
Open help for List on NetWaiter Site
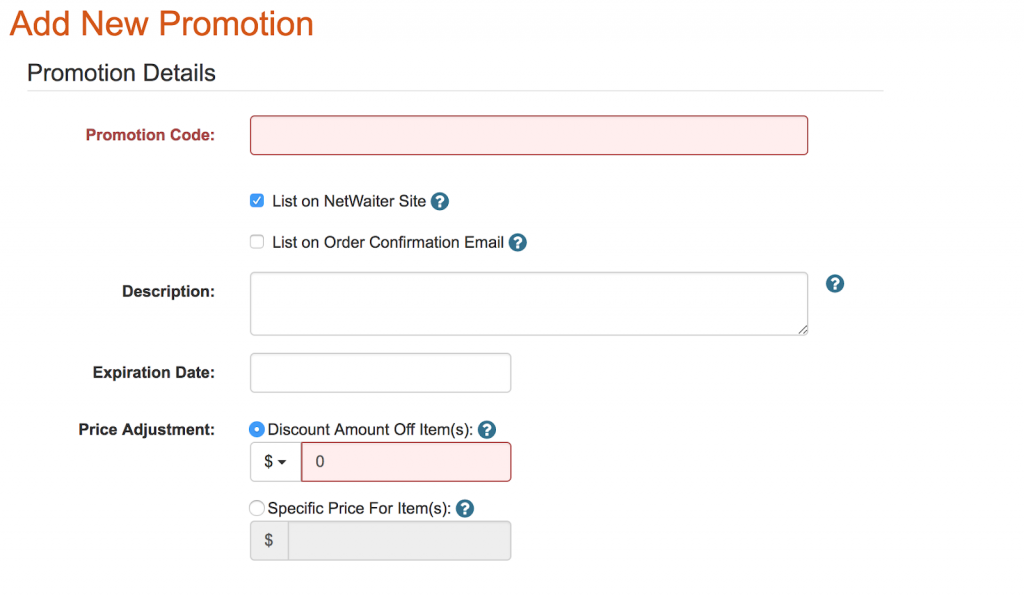tap(440, 202)
